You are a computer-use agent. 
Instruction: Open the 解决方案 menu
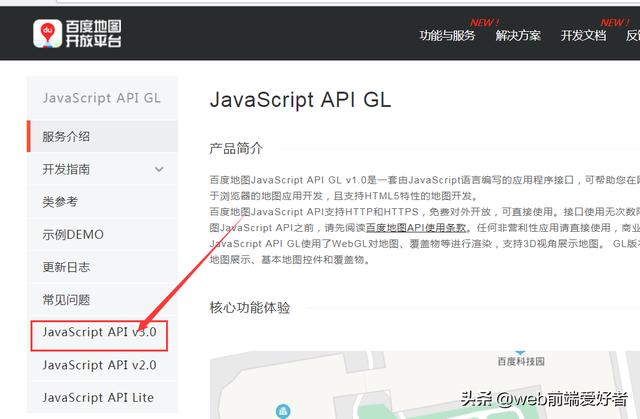coord(518,35)
